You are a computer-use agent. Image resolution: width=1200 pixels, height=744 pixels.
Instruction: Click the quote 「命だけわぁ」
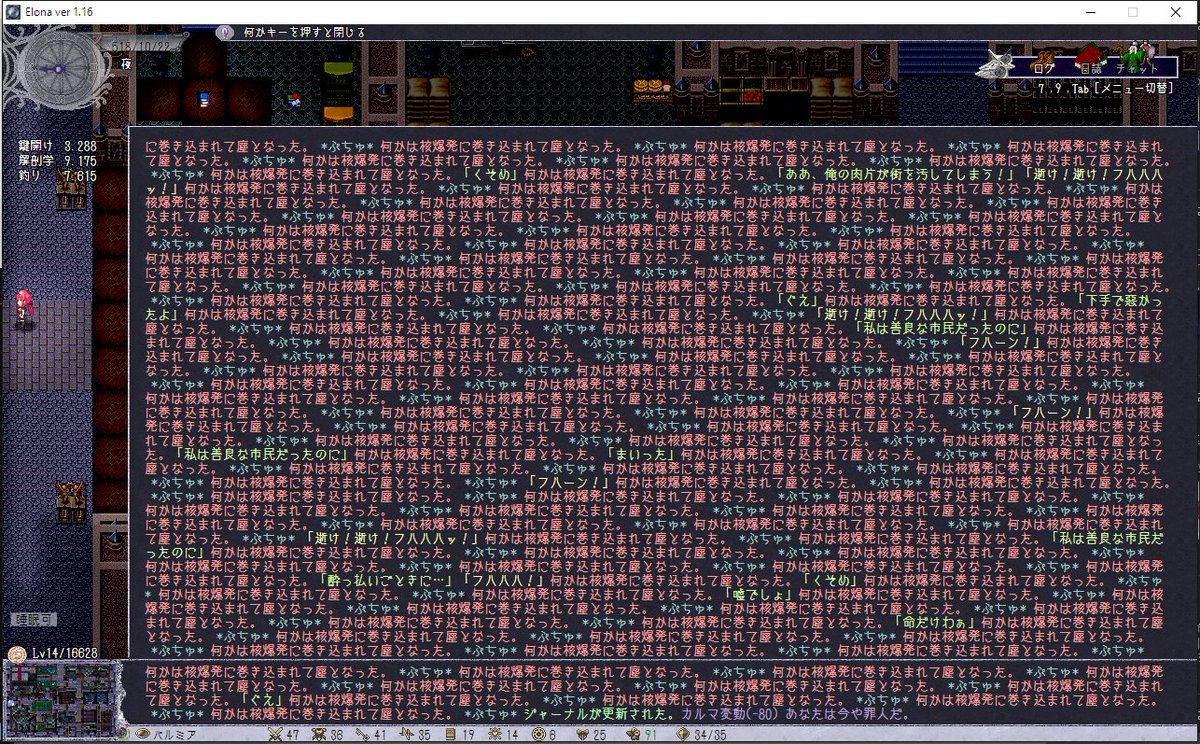(x=934, y=621)
